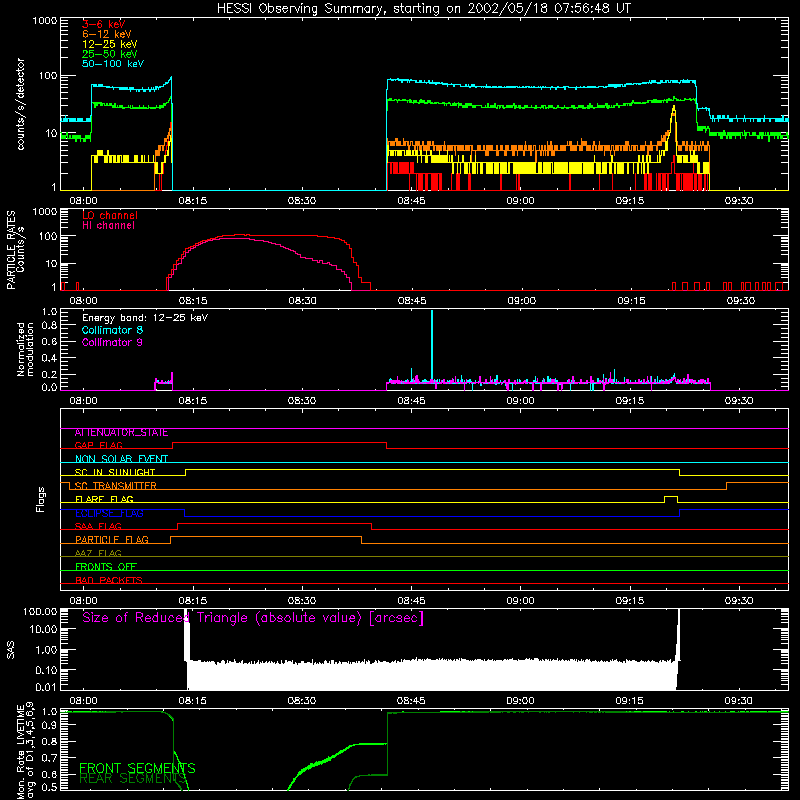Click the ATTENUATOR_STATE flag label
Screen dimensions: 800x800
[x=121, y=433]
